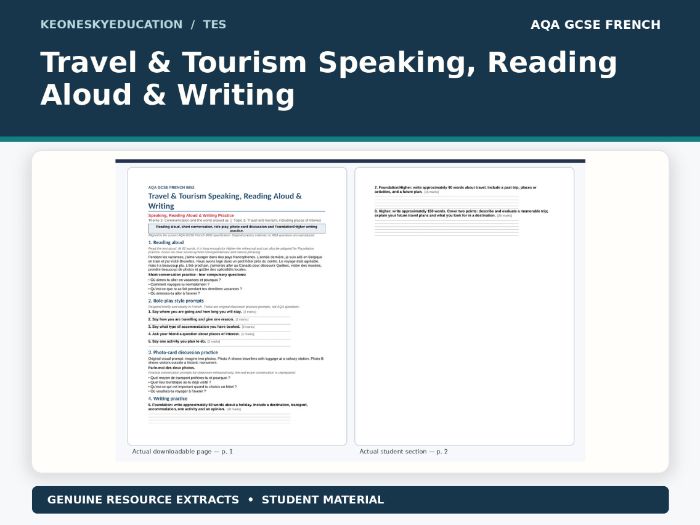Click prompt 'Ask your friend a question'
Viewport: 700px width, 525px height.
point(201,334)
